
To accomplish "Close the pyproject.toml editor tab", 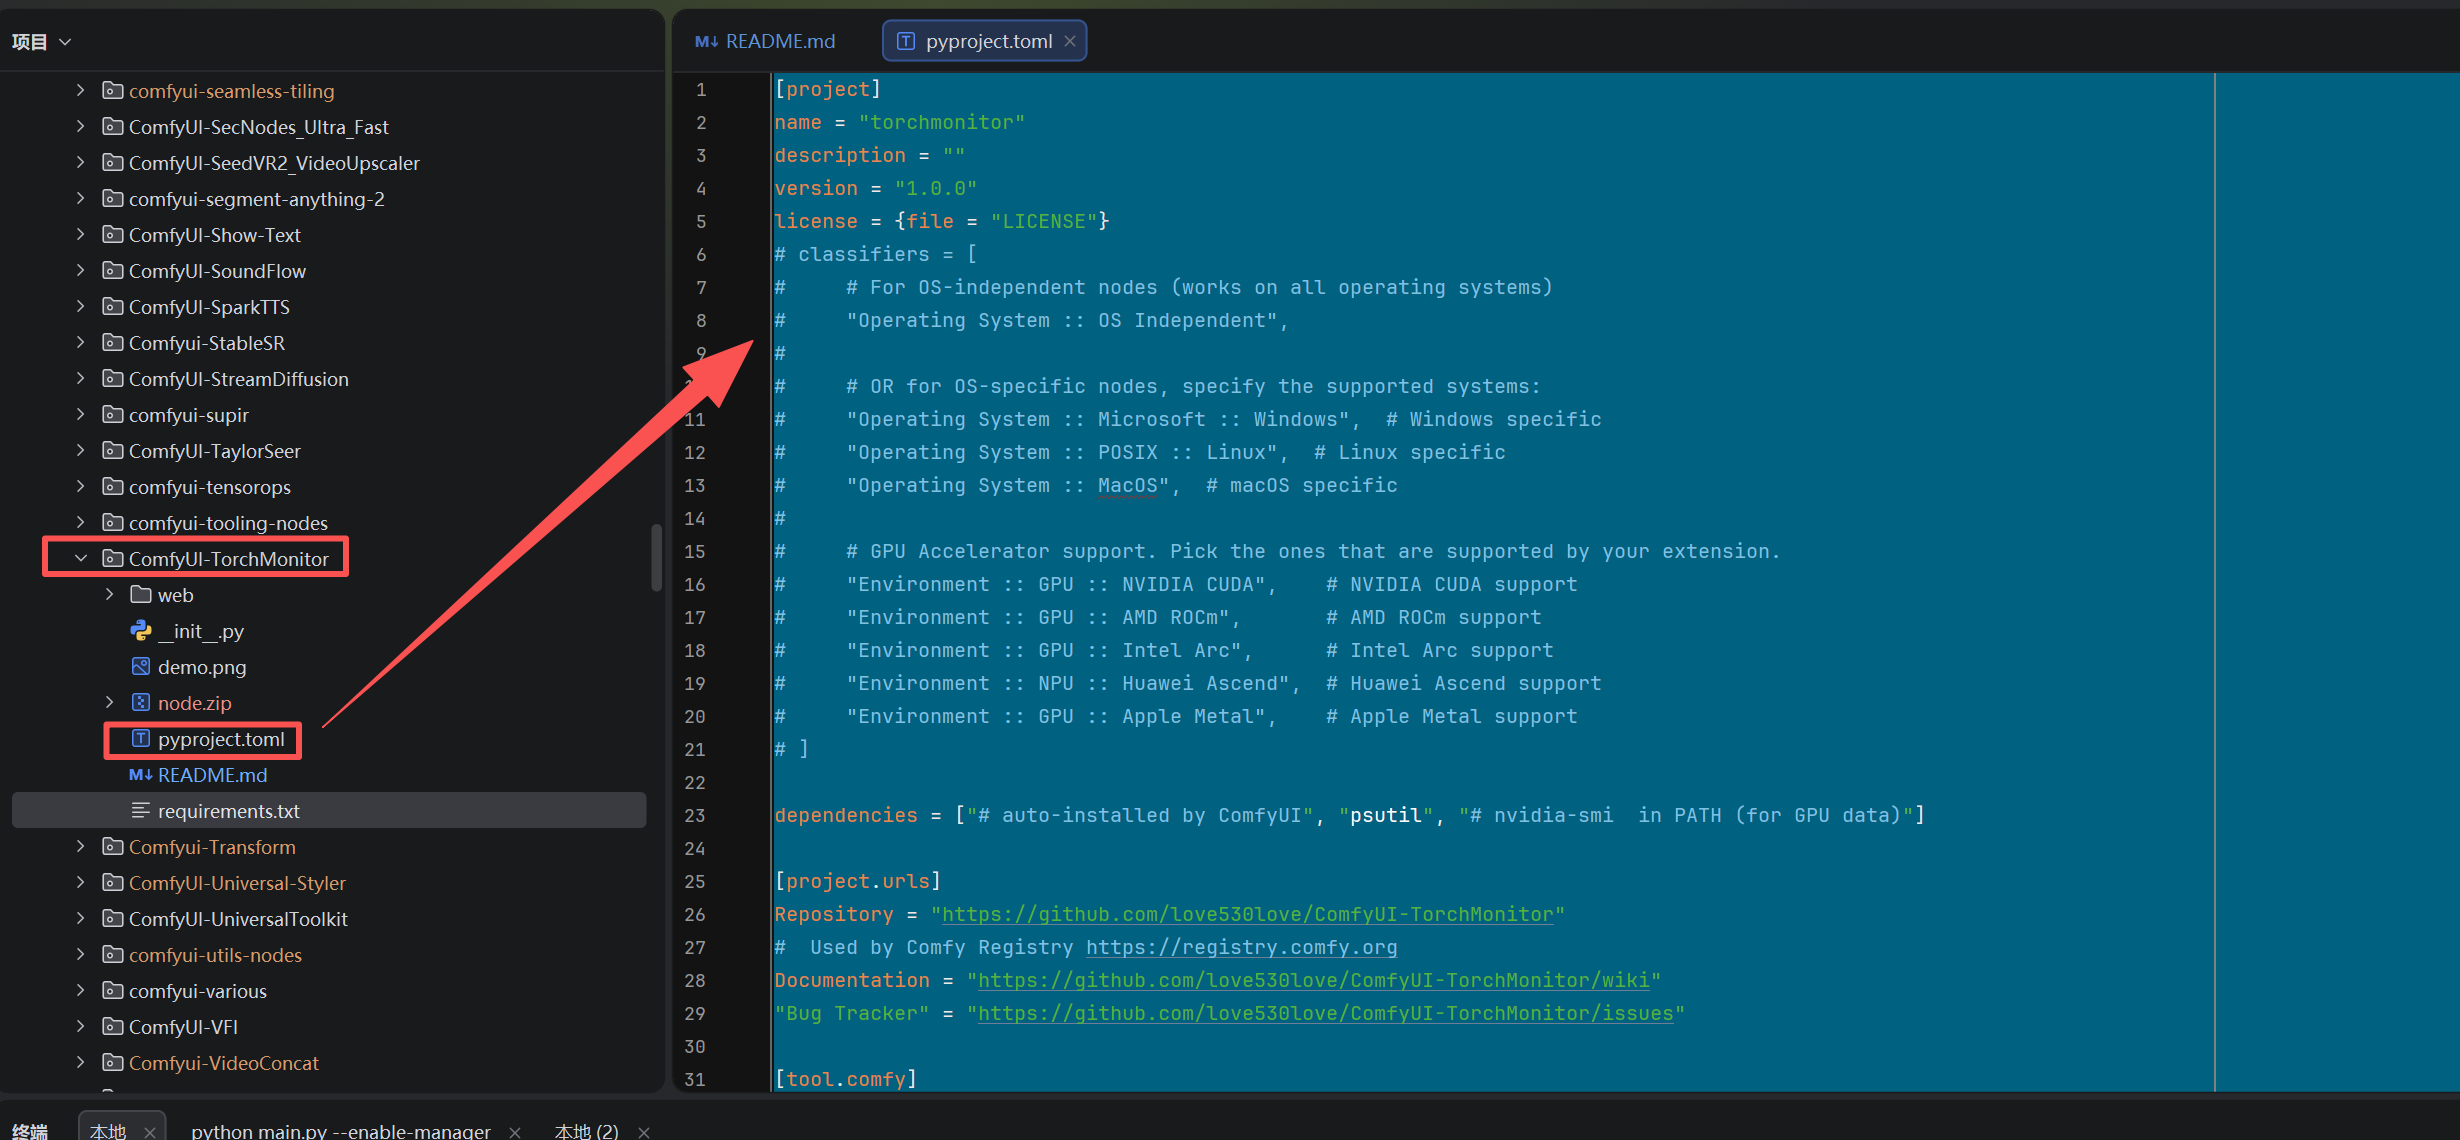I will (1070, 41).
